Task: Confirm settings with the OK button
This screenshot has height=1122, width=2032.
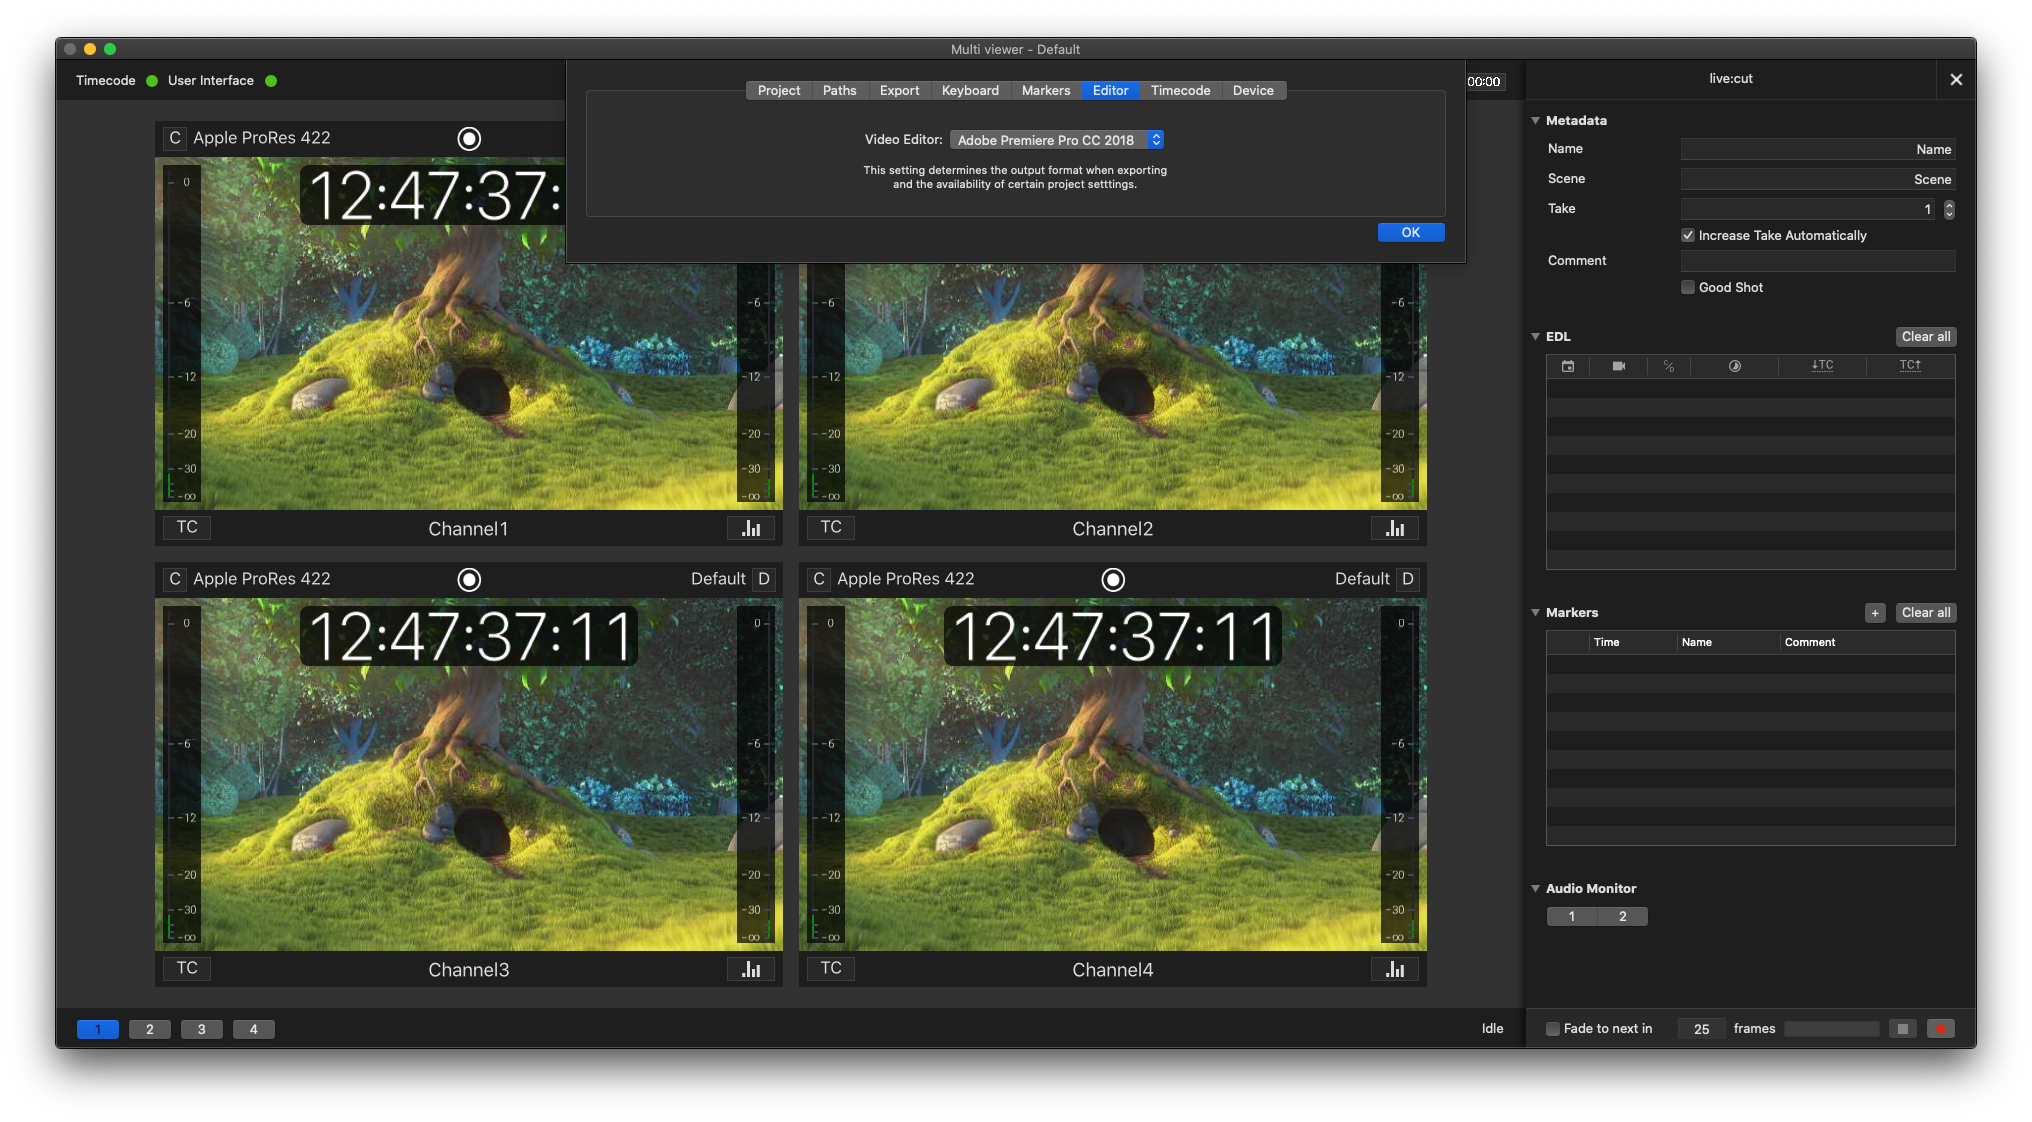Action: [x=1410, y=232]
